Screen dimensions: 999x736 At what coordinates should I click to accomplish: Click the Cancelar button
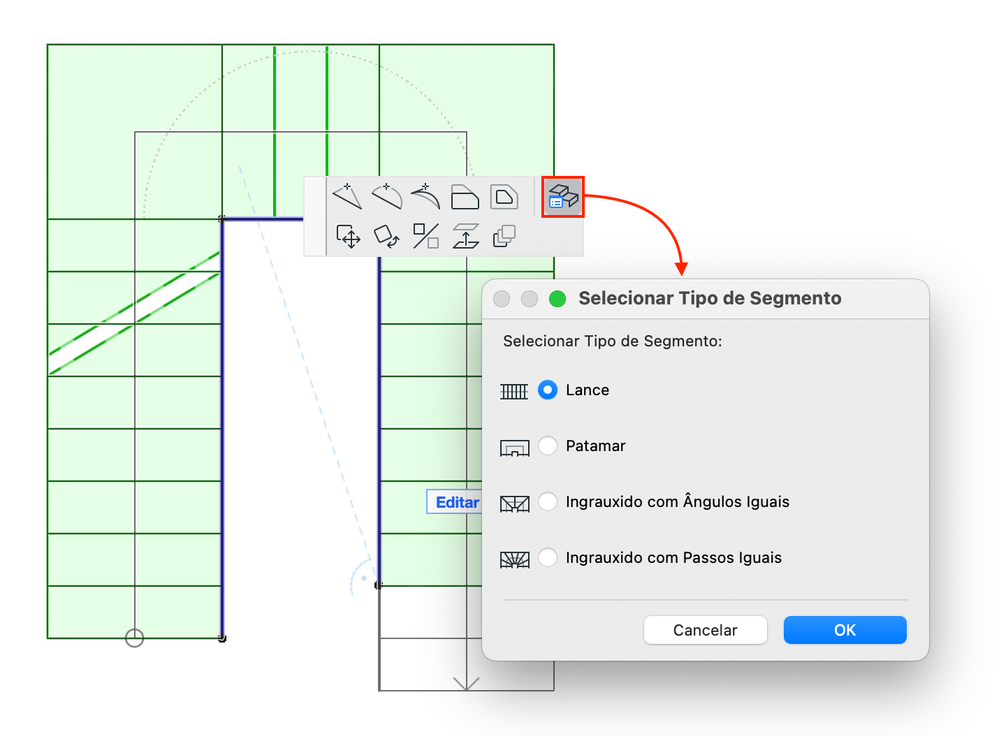point(705,630)
